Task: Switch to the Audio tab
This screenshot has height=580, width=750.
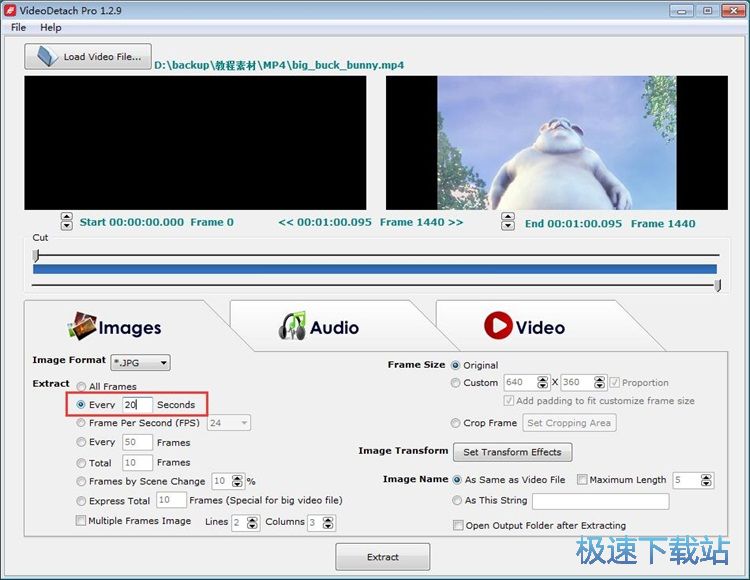Action: (319, 327)
